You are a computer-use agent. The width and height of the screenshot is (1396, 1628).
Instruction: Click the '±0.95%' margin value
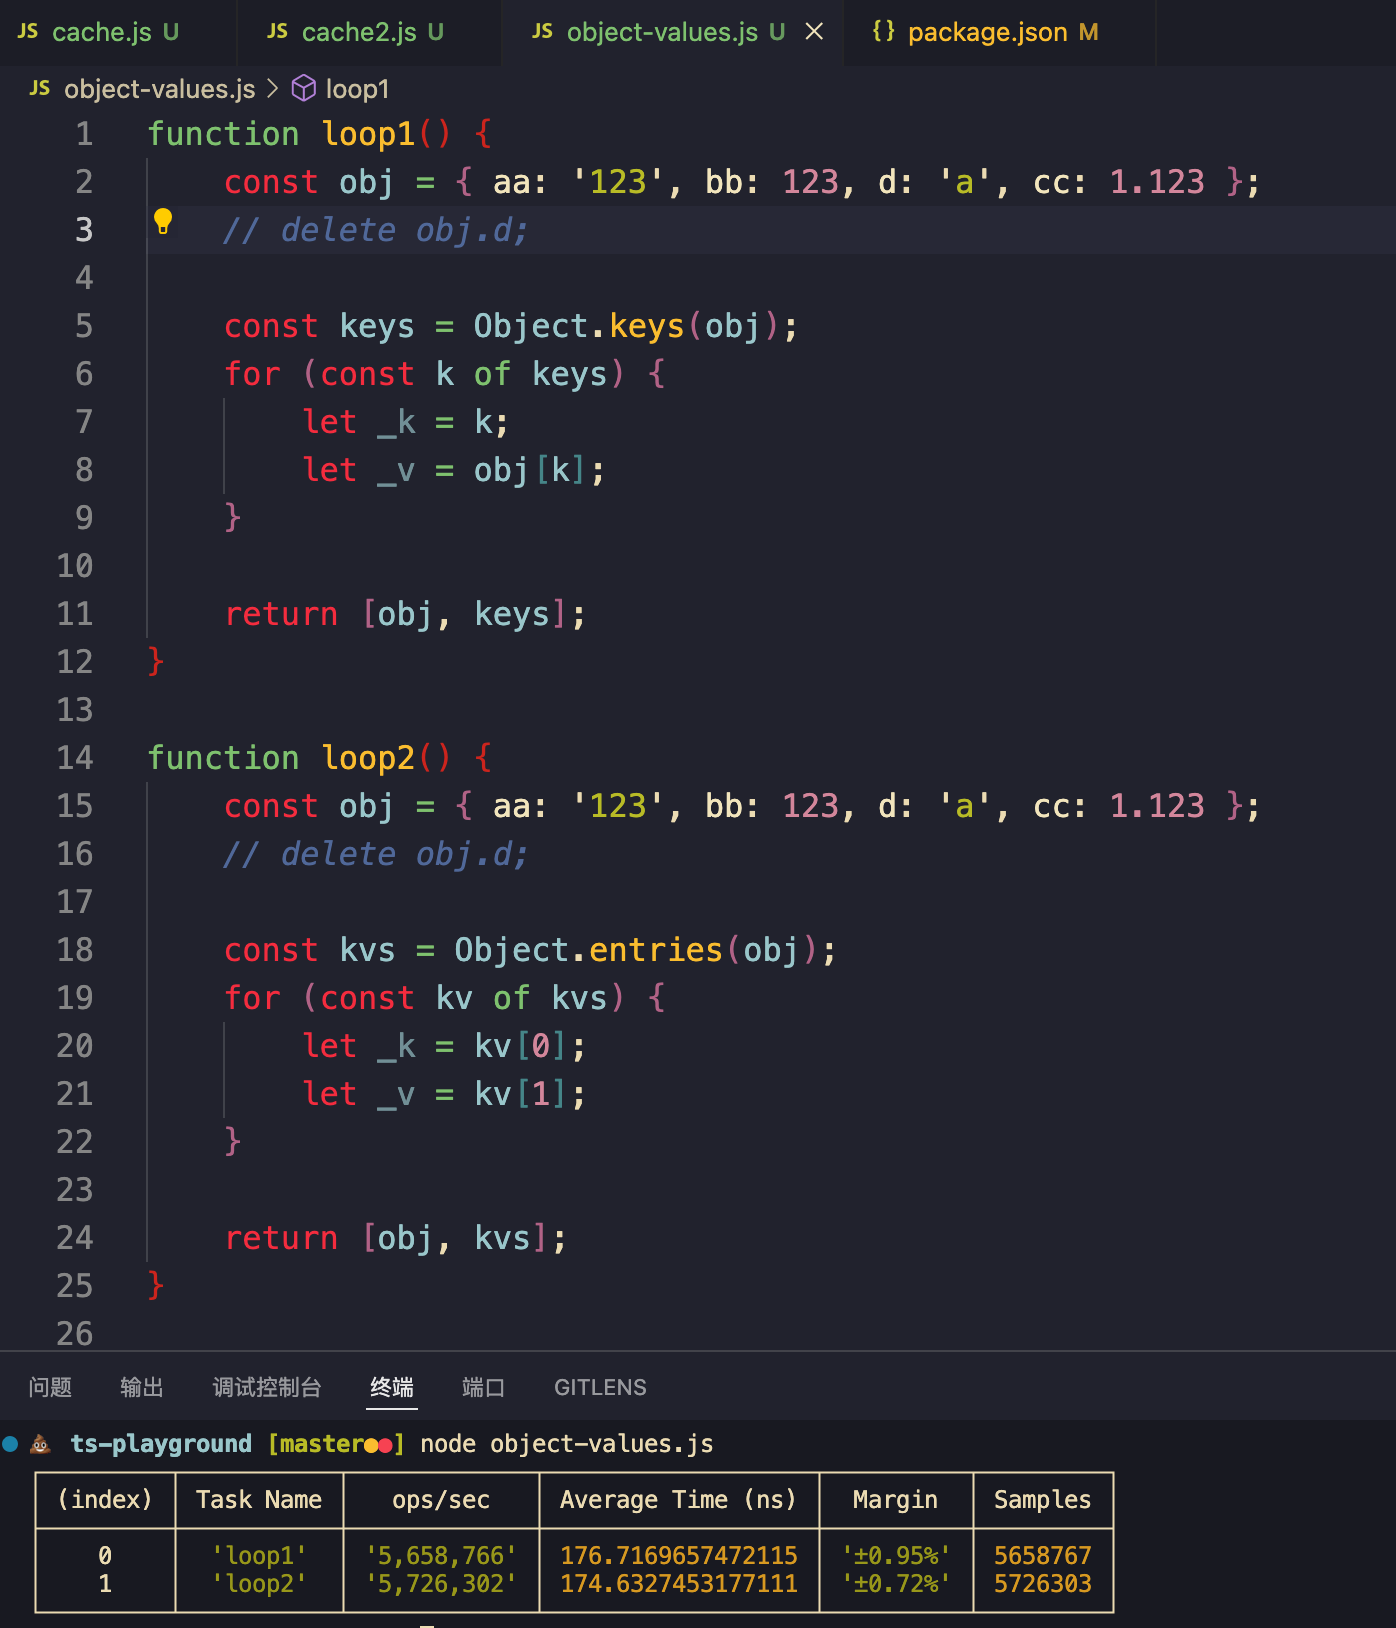coord(896,1556)
